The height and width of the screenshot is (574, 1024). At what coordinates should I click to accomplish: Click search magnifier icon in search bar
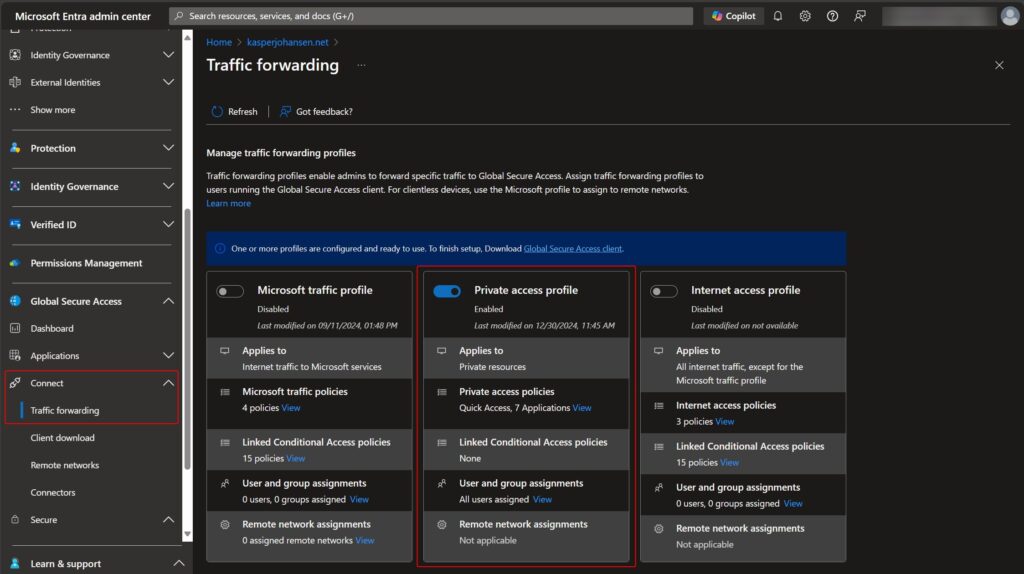pyautogui.click(x=179, y=16)
